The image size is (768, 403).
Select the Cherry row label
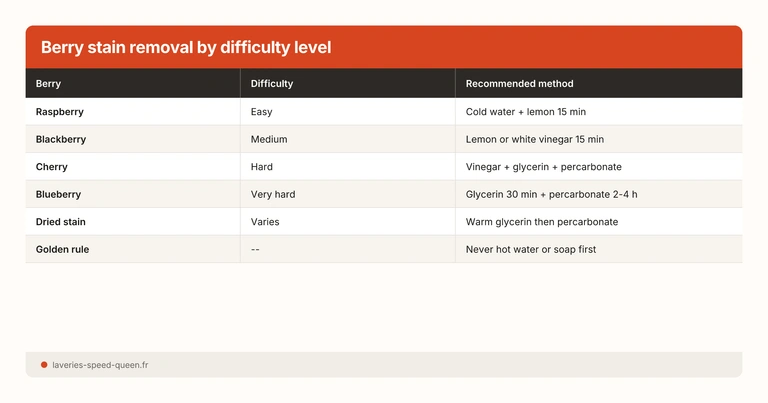pos(52,167)
